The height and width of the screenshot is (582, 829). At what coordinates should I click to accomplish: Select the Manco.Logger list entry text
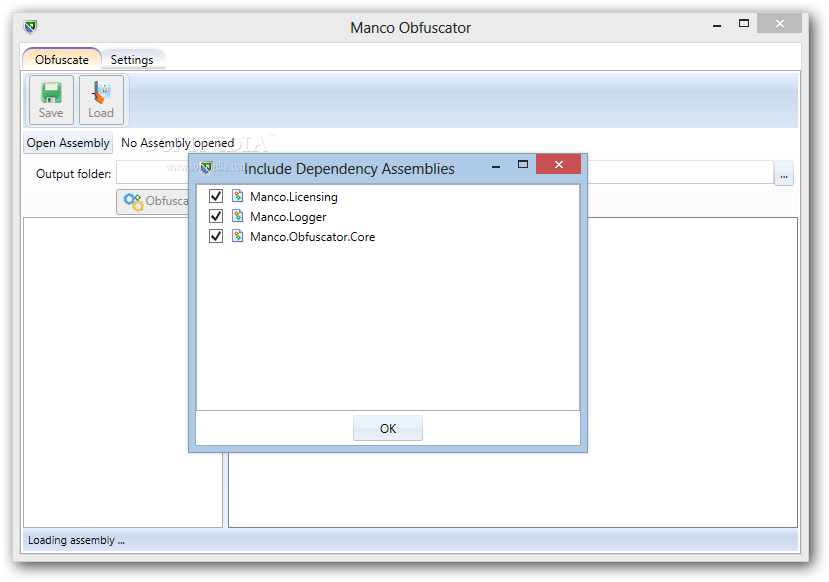click(x=288, y=217)
